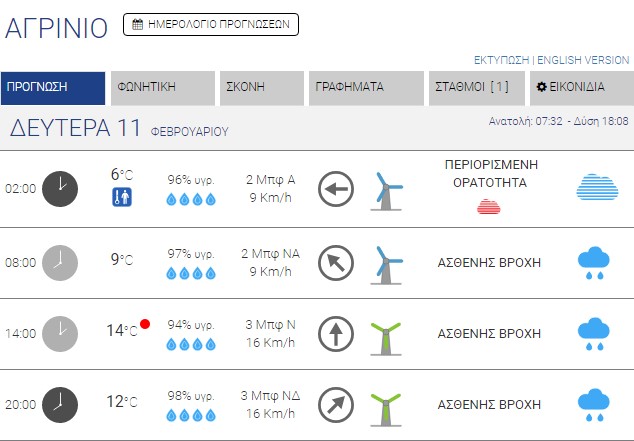Switch to the ΠΡΟΓΝΩΣΗ tab
634x441 pixels.
tap(53, 87)
